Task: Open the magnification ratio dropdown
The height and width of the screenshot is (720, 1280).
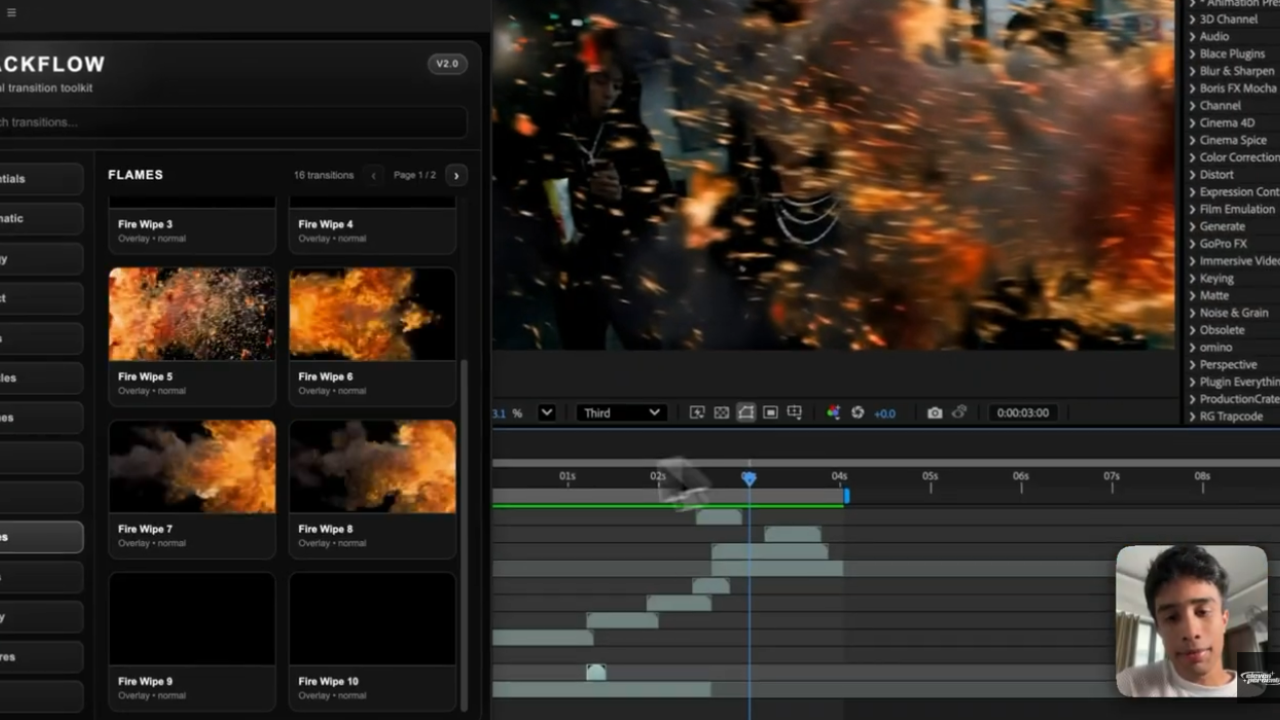Action: pyautogui.click(x=547, y=412)
